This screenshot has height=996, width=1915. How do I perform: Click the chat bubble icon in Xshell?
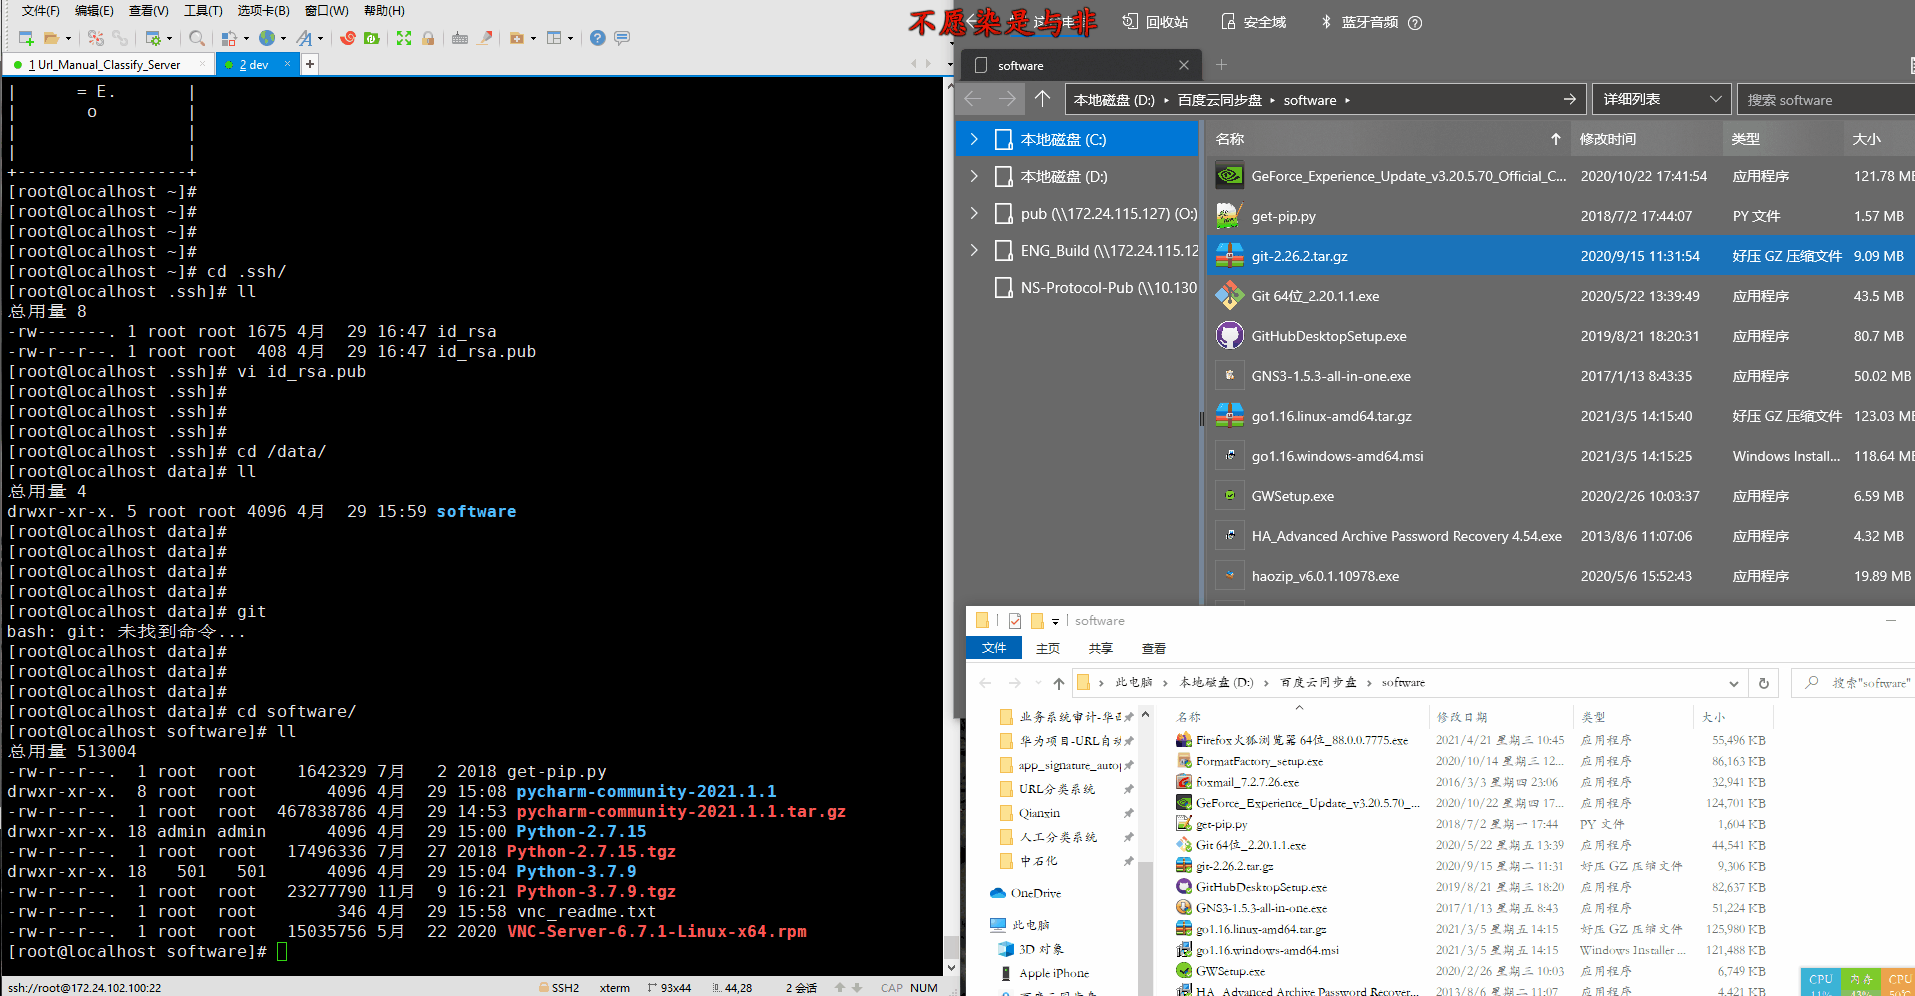622,38
